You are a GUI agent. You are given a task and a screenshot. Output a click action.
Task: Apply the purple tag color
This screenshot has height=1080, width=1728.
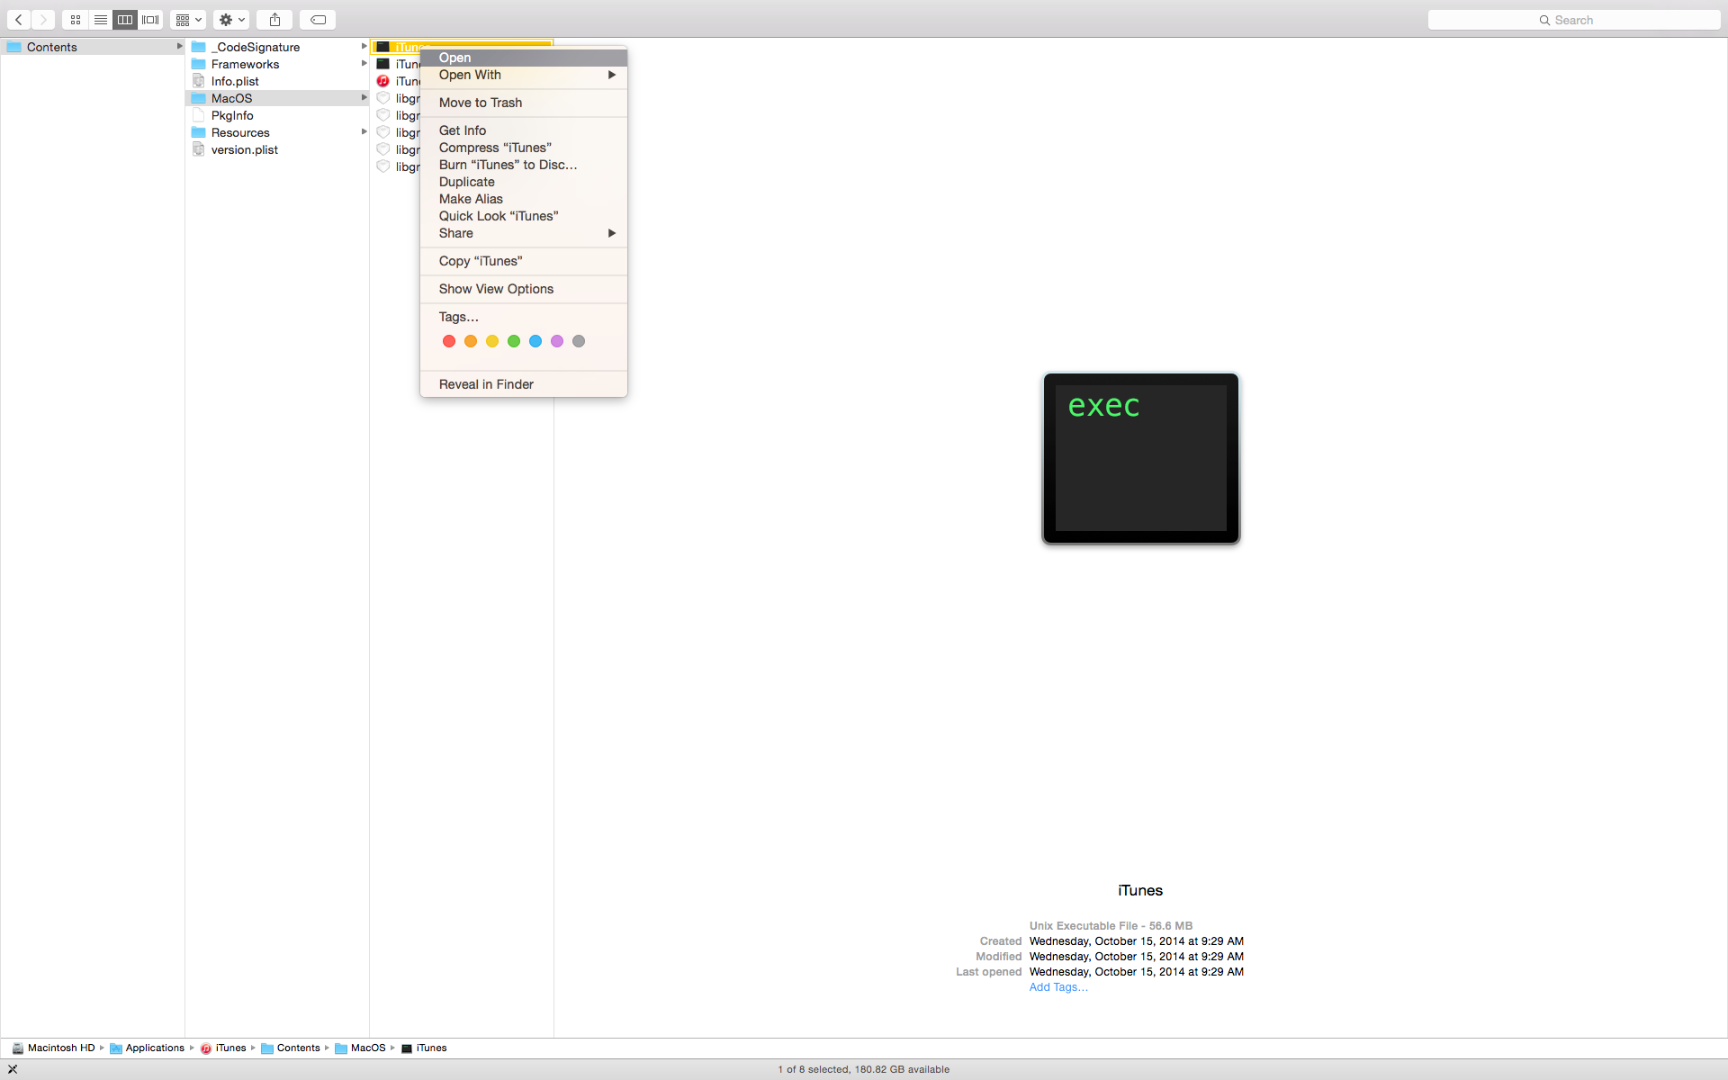[x=557, y=341]
